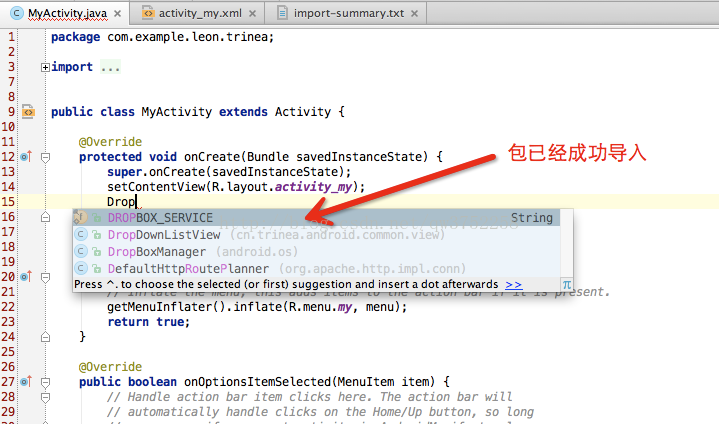Click the class icon beside DropDownListView
This screenshot has height=424, width=719.
[81, 235]
